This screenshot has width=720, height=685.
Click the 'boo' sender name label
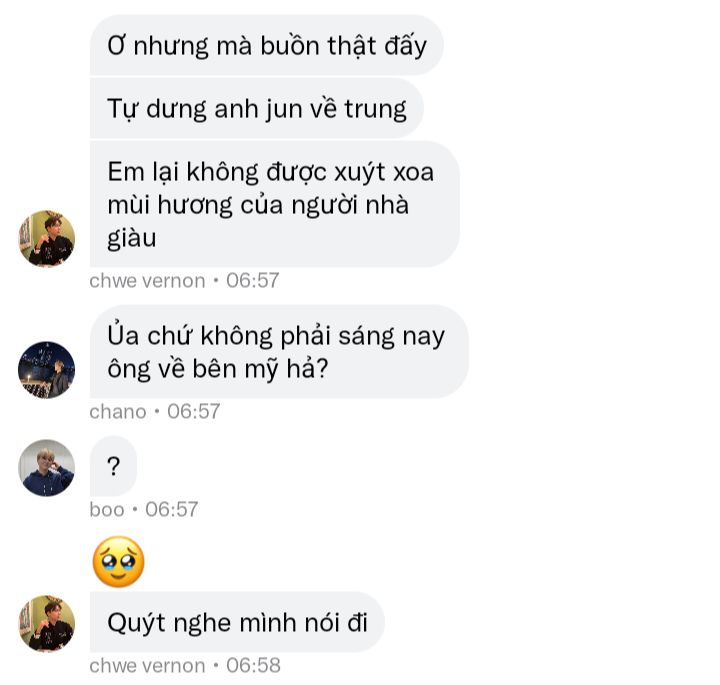pyautogui.click(x=107, y=510)
